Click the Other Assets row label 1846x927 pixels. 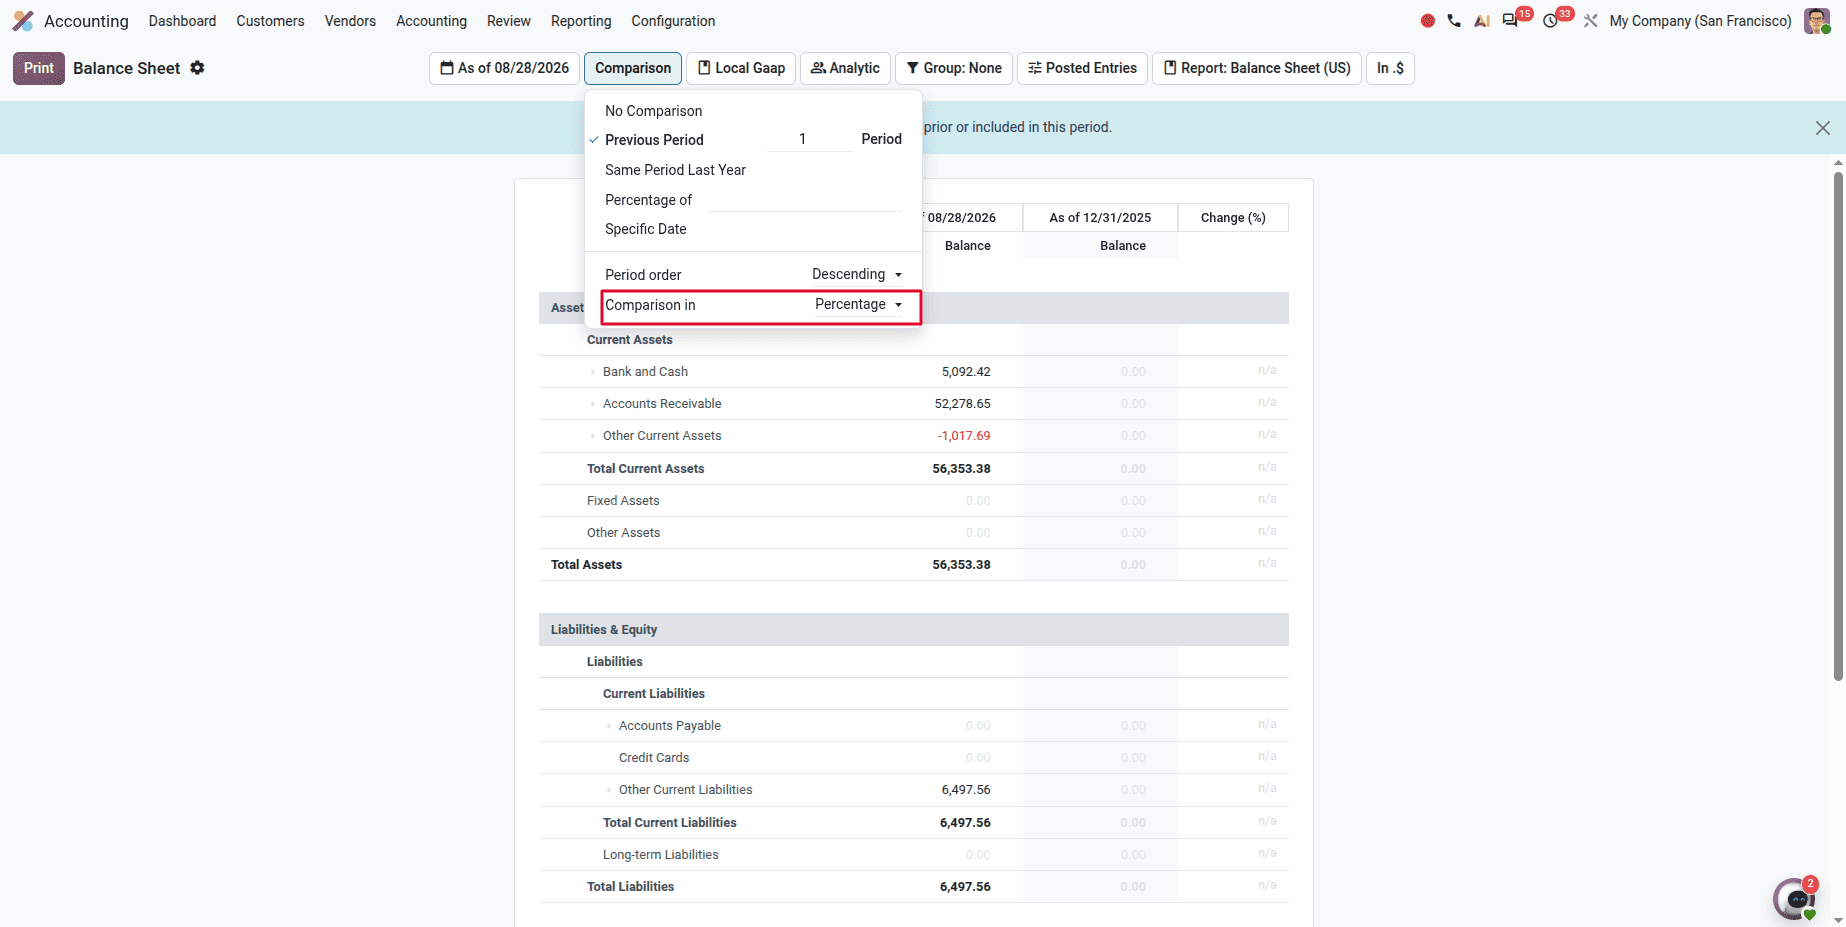(623, 533)
